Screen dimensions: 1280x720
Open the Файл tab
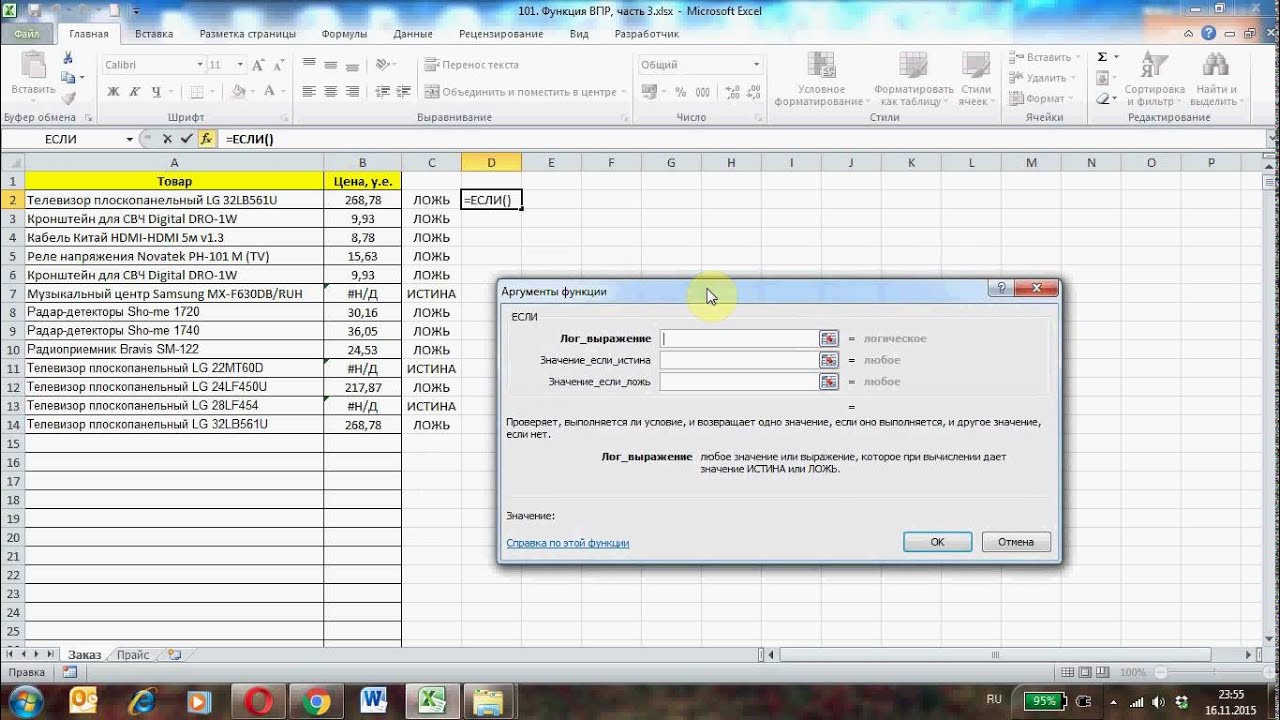click(x=27, y=33)
